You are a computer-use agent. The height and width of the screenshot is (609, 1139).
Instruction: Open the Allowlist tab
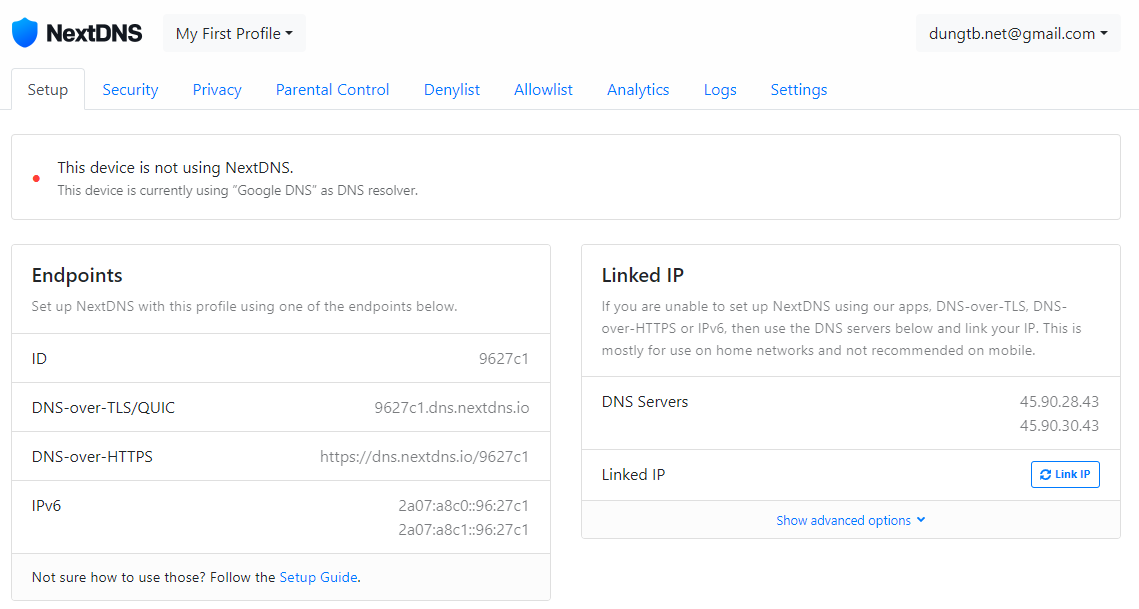tap(543, 90)
